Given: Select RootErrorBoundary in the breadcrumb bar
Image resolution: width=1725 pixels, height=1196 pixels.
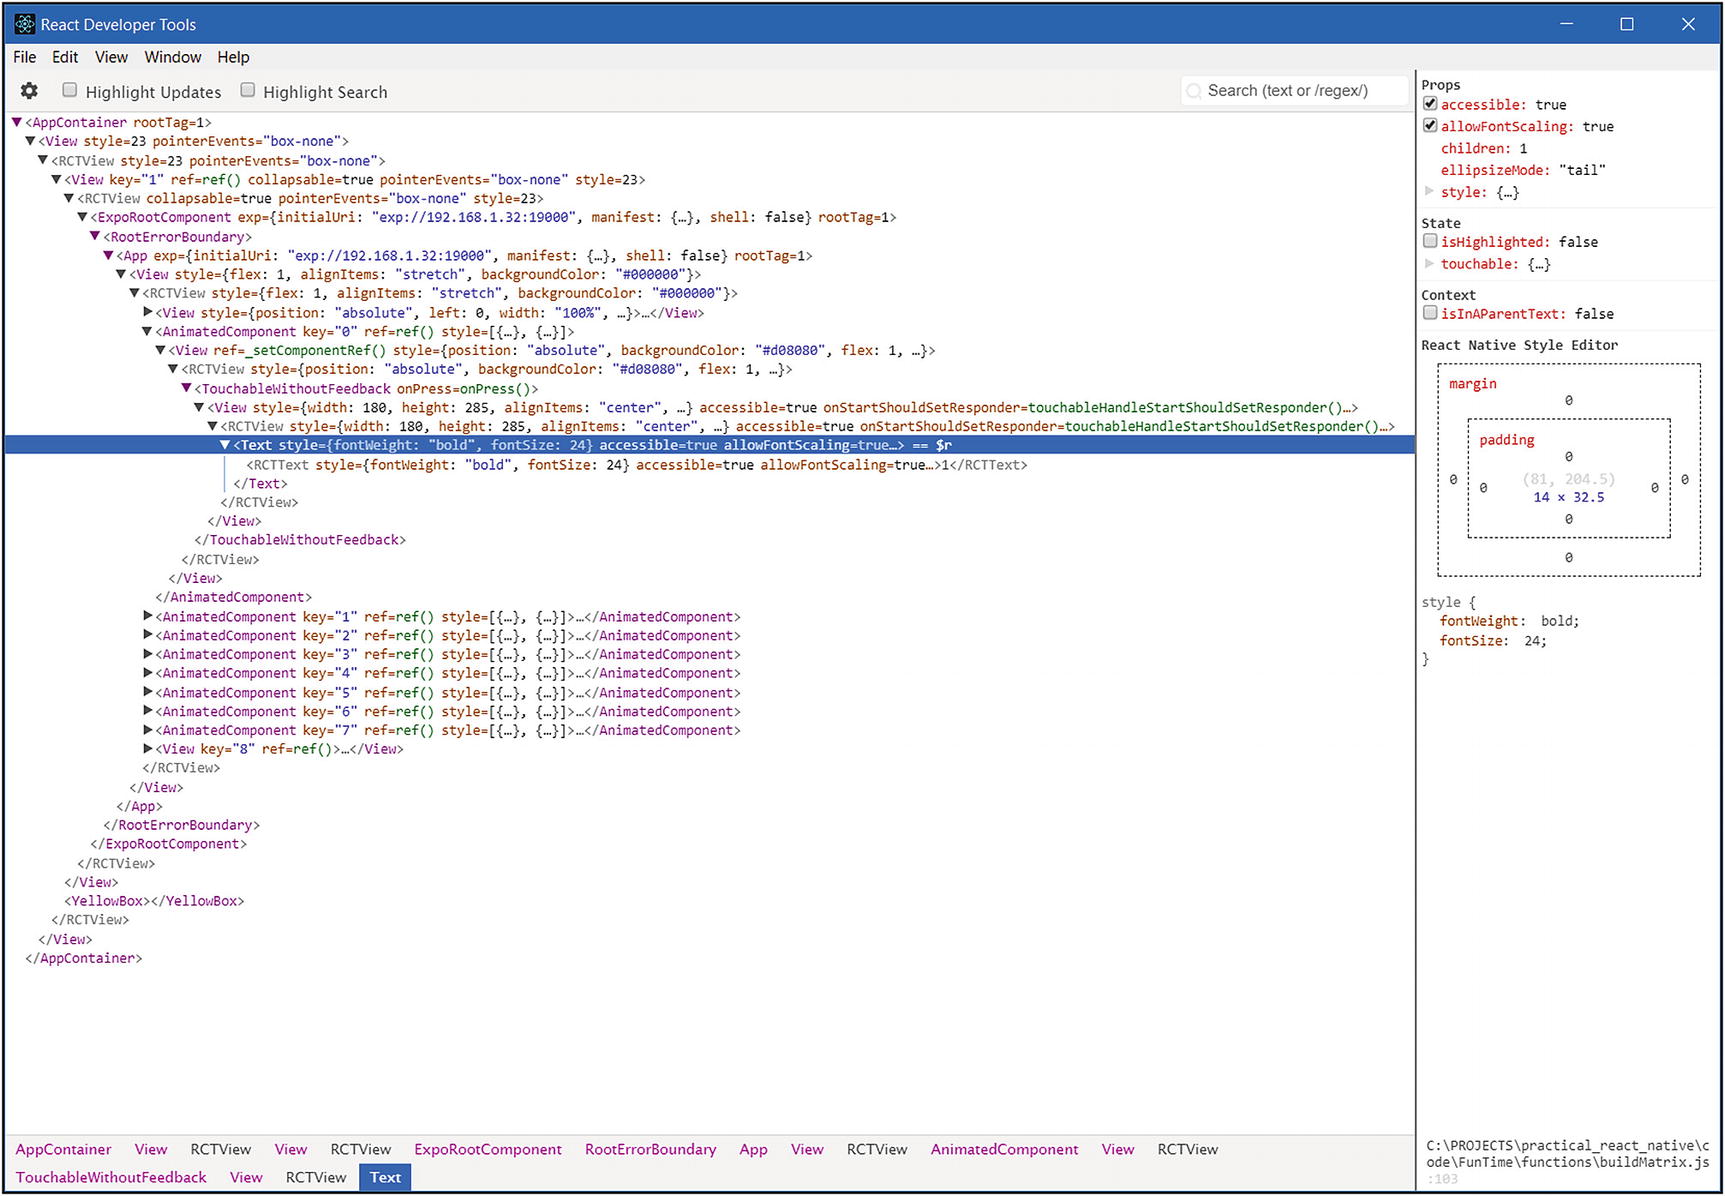Looking at the screenshot, I should pos(650,1149).
